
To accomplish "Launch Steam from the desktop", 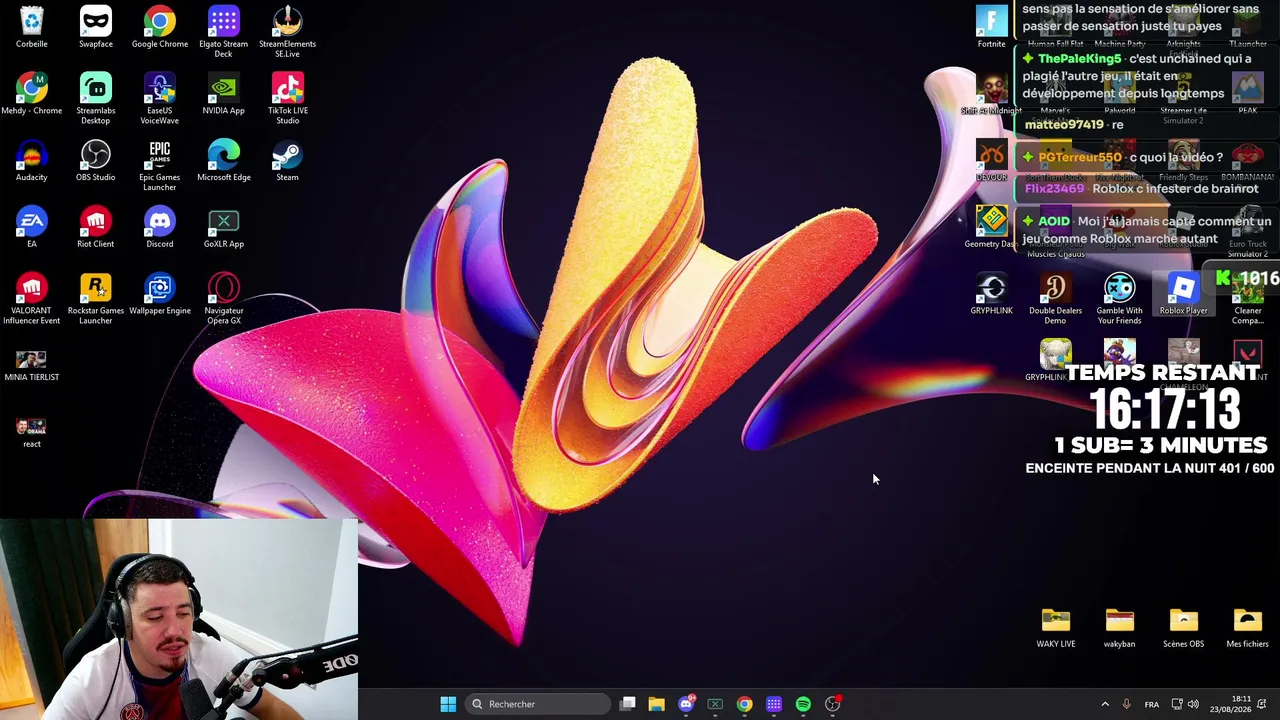I will pos(287,161).
